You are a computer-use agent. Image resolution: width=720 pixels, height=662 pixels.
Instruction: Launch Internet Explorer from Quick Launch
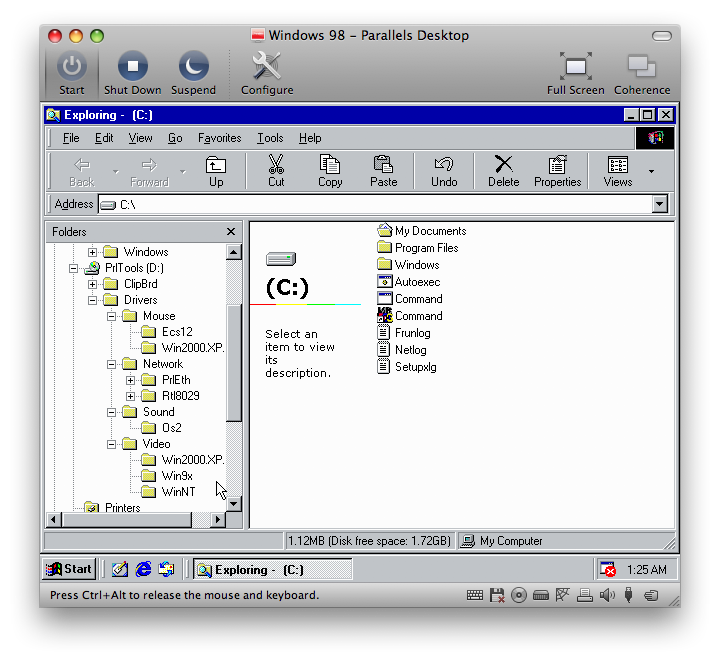point(143,569)
